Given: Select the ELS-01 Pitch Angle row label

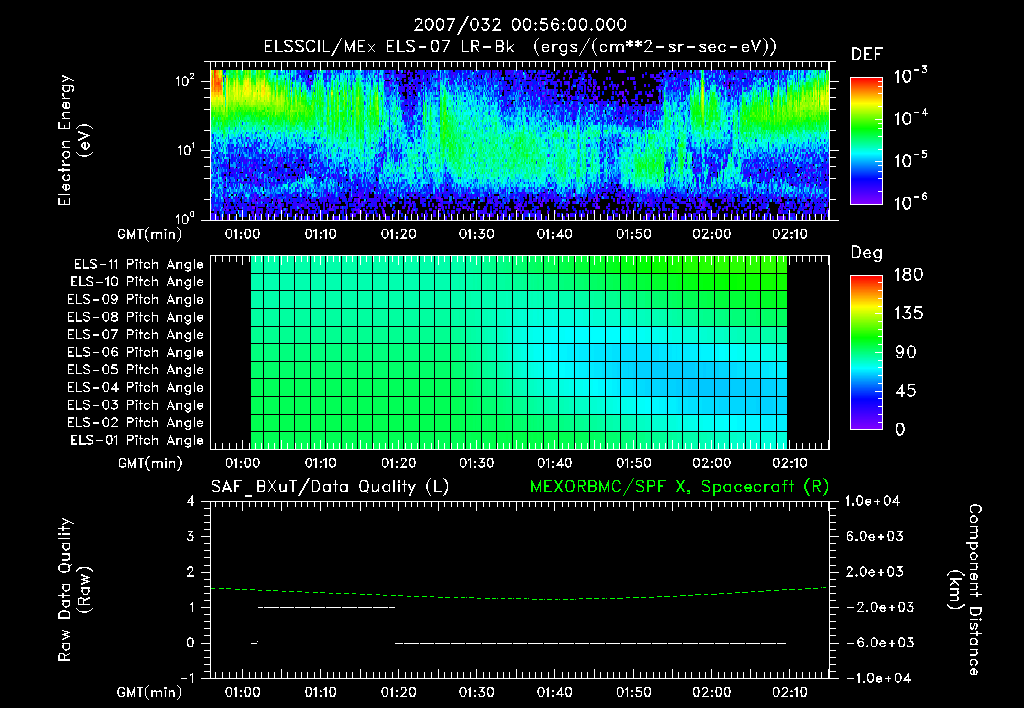Looking at the screenshot, I should pos(137,440).
